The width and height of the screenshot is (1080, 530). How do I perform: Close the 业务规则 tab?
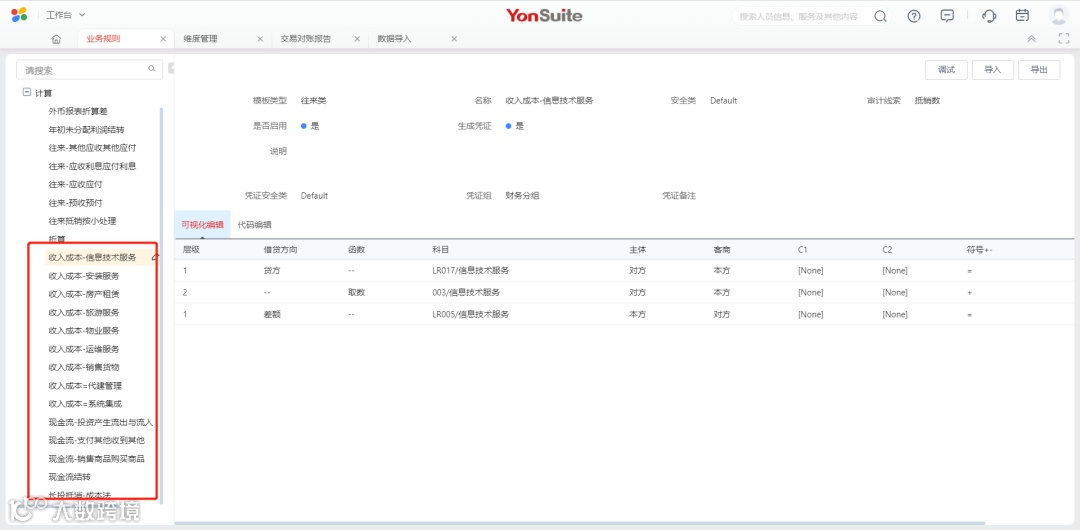coord(163,39)
